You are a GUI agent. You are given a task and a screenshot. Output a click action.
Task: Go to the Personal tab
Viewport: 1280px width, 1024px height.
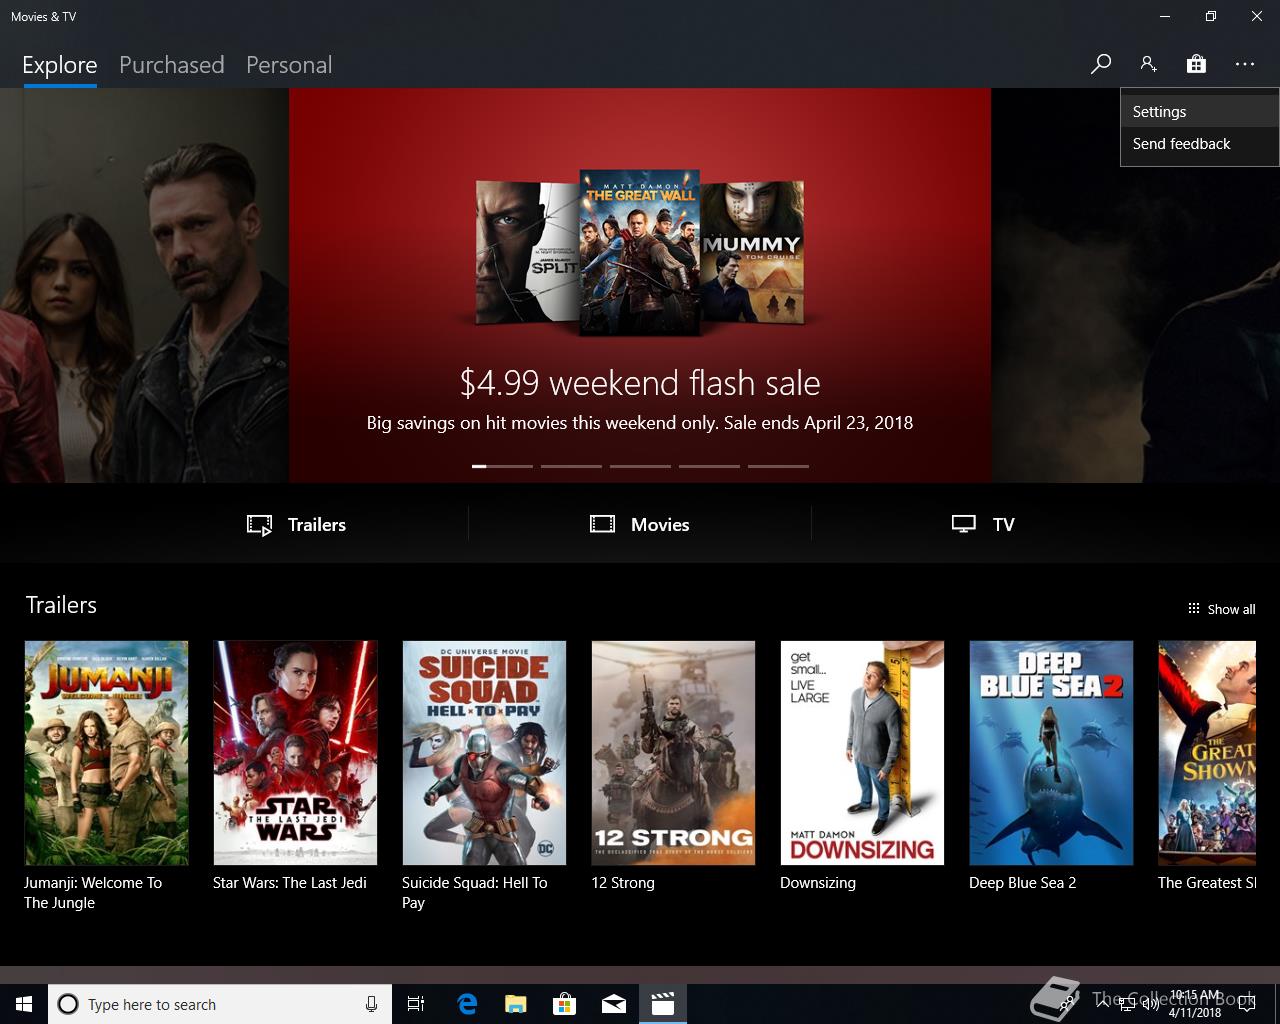(289, 65)
